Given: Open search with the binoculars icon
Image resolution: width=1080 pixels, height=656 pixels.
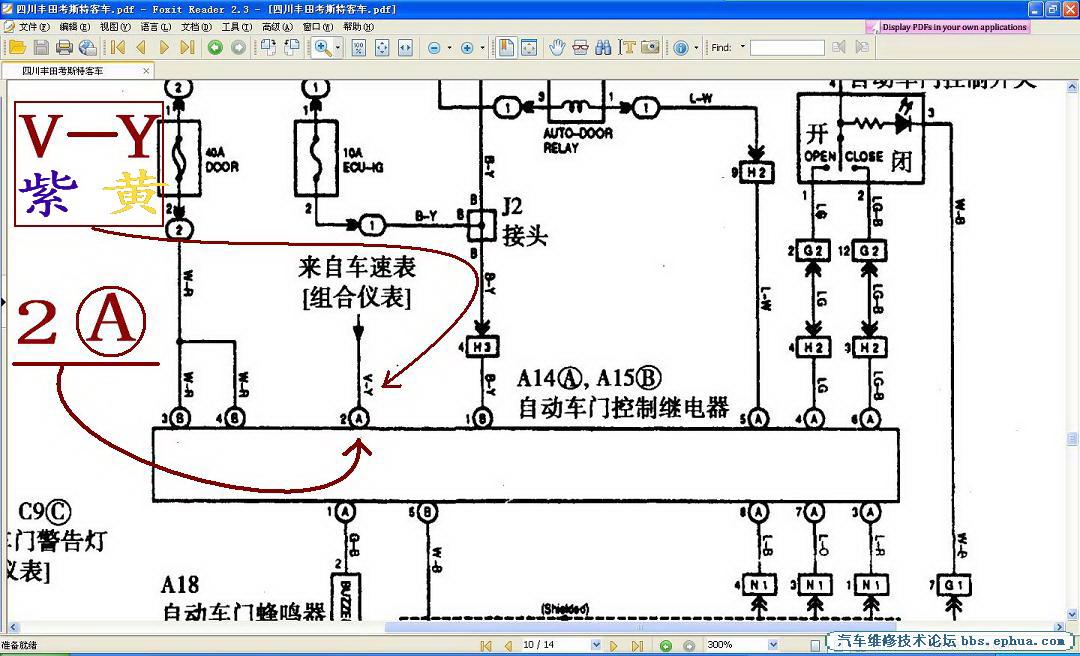Looking at the screenshot, I should coord(603,48).
